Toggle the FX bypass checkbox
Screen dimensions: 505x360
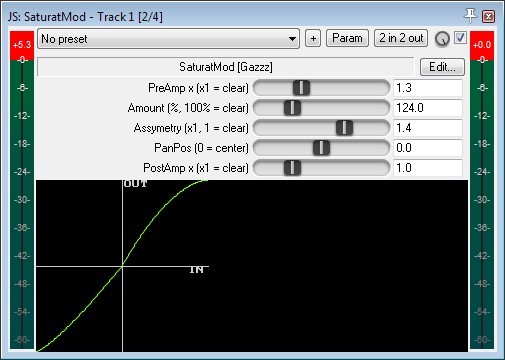click(x=461, y=38)
